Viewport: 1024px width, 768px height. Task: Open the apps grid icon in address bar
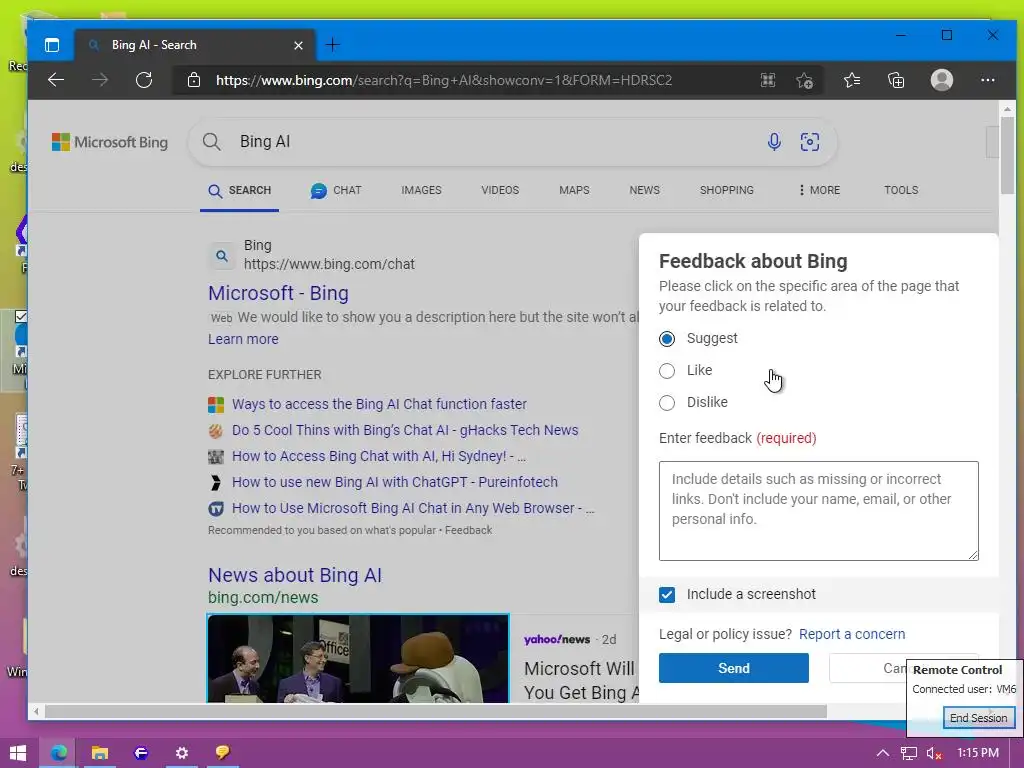click(x=768, y=80)
